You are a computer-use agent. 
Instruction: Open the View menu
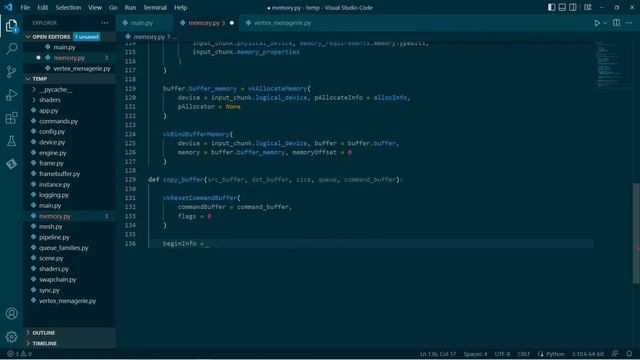point(95,7)
